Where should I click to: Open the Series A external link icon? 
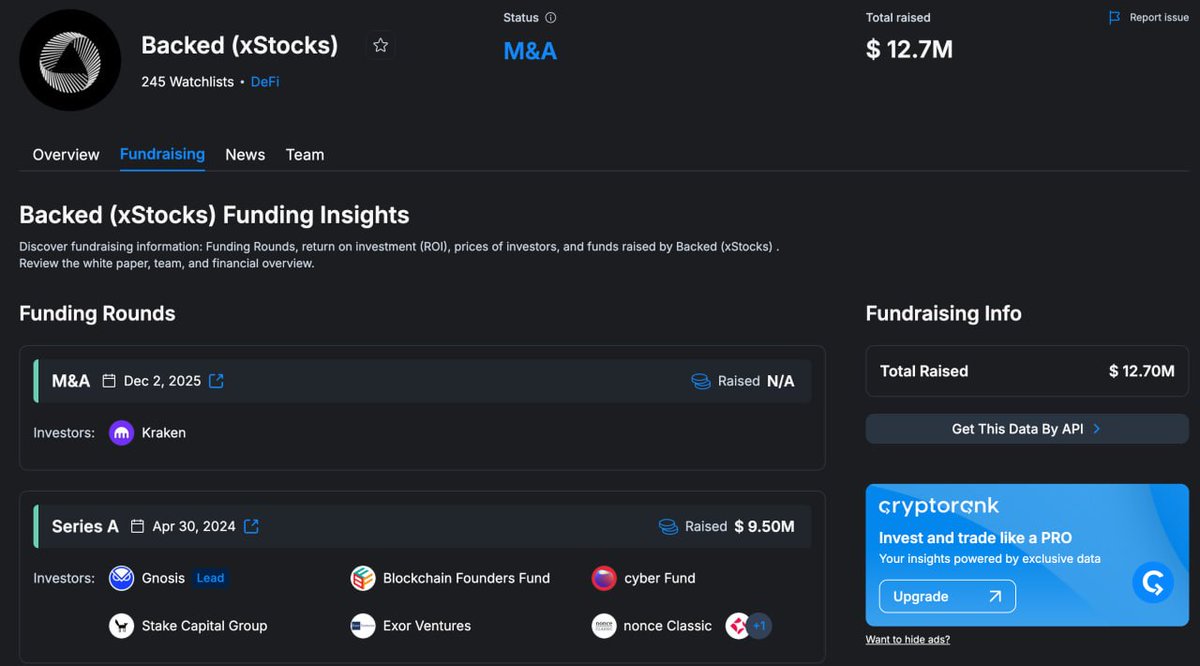pos(251,526)
